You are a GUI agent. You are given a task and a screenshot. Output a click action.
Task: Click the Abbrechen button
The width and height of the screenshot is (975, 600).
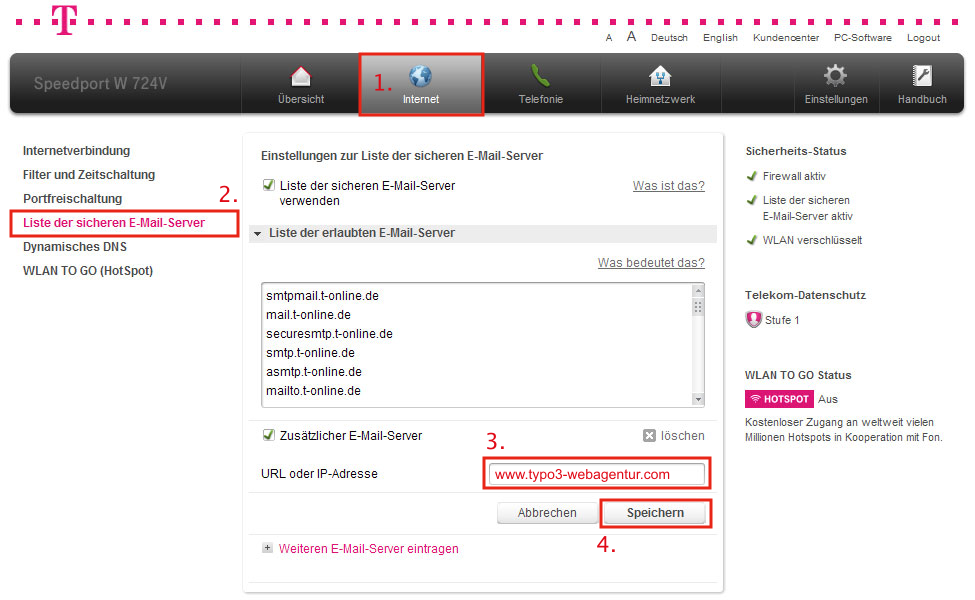click(x=547, y=513)
